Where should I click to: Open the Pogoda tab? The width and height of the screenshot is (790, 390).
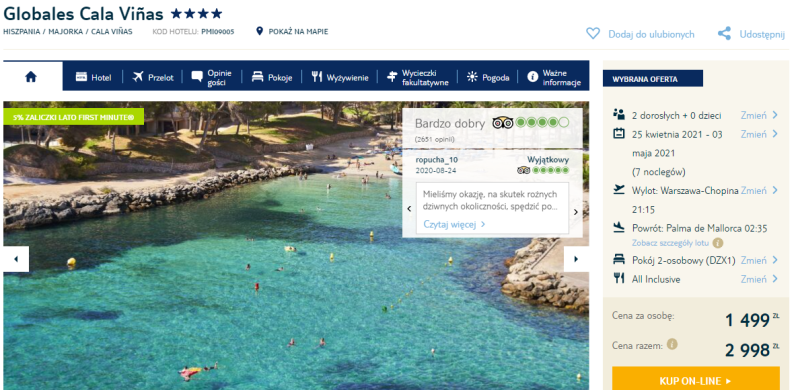pos(487,77)
